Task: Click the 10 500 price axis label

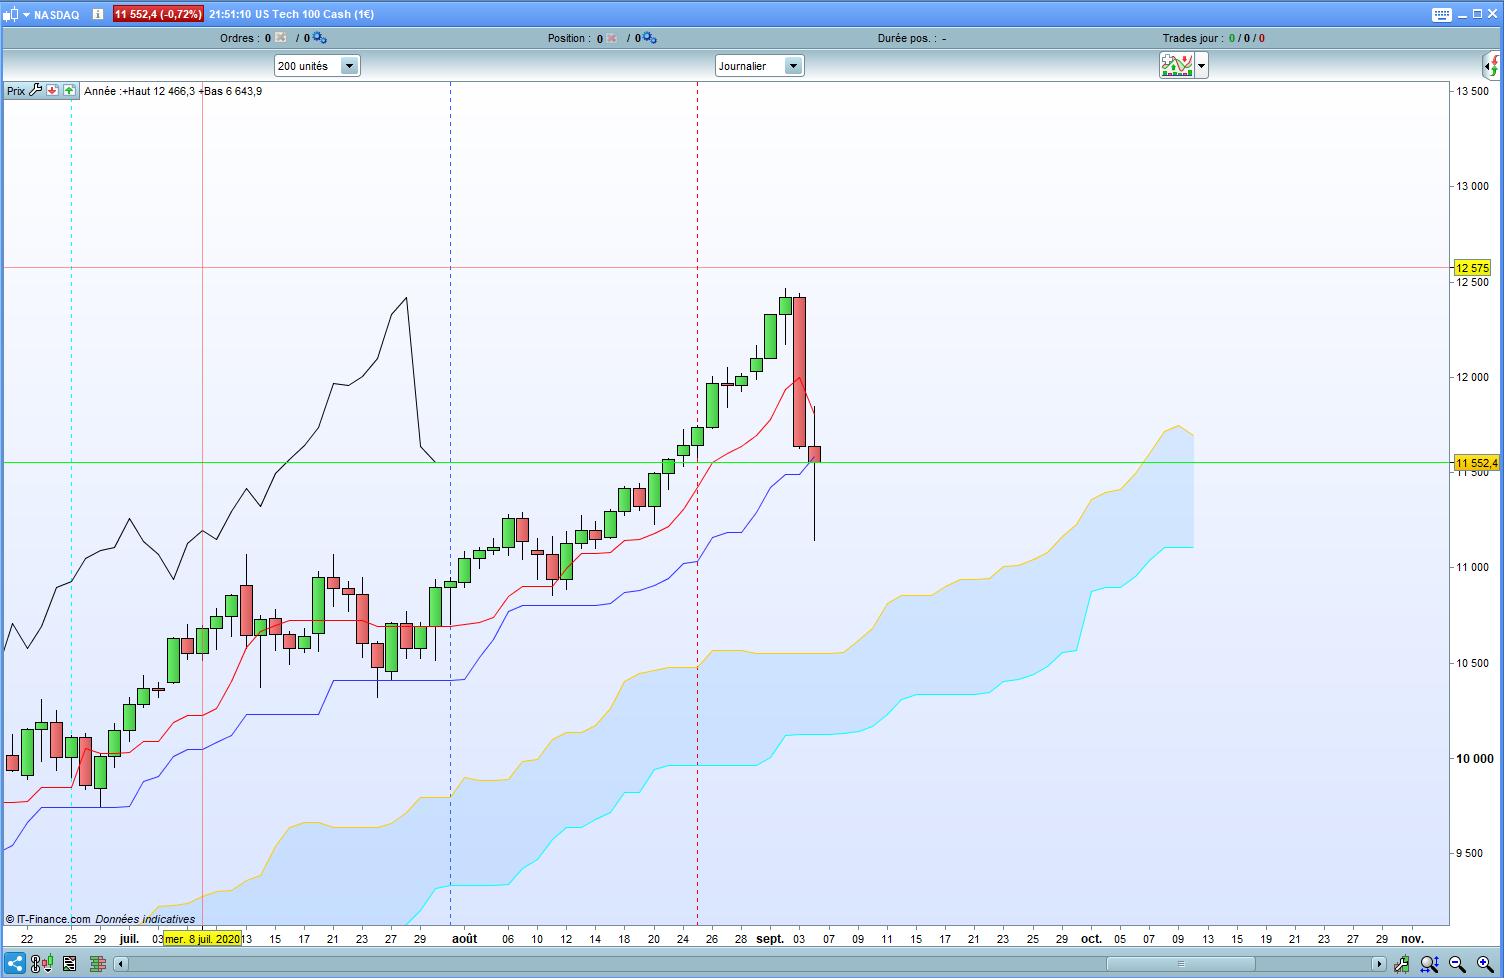Action: pyautogui.click(x=1472, y=663)
